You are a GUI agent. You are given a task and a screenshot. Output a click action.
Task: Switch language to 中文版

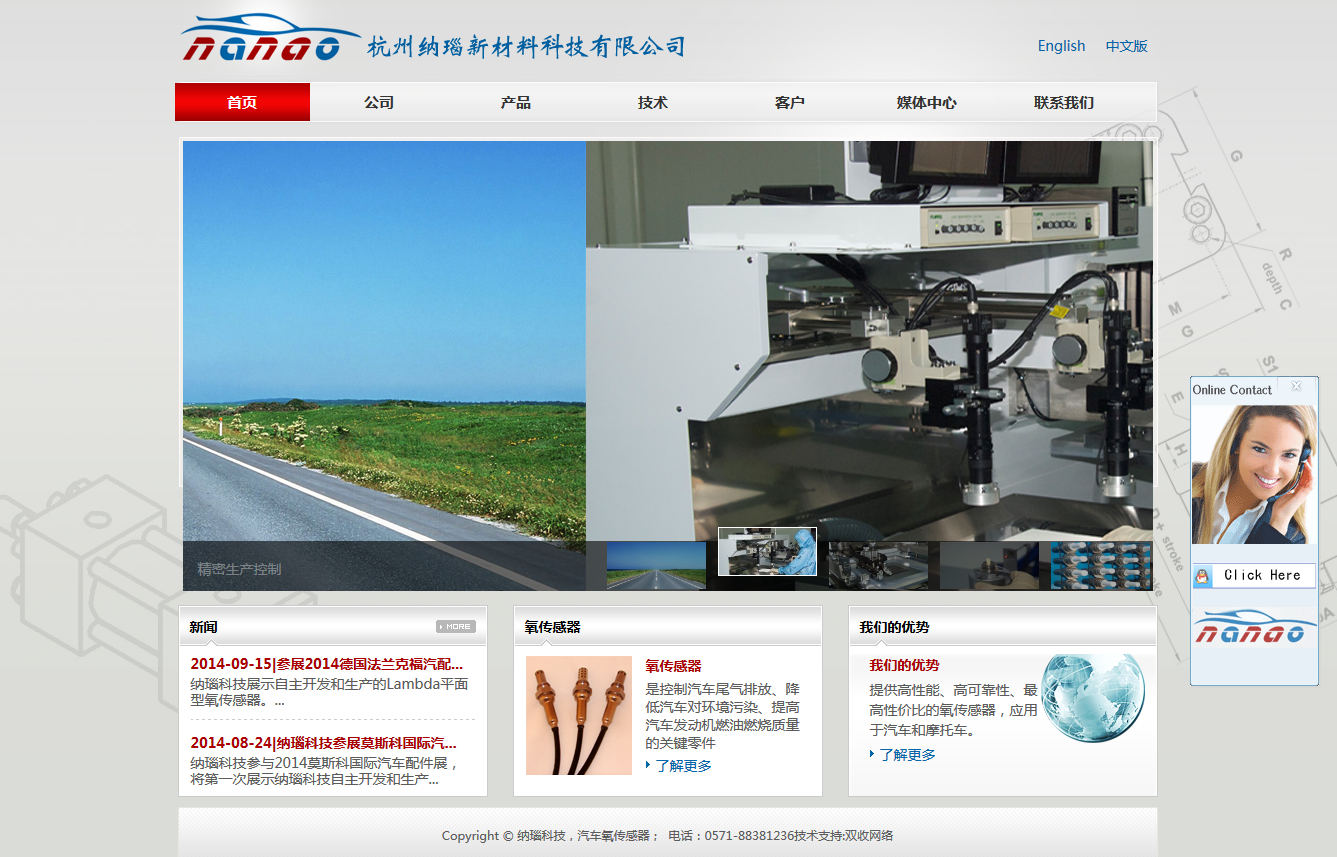click(x=1126, y=46)
